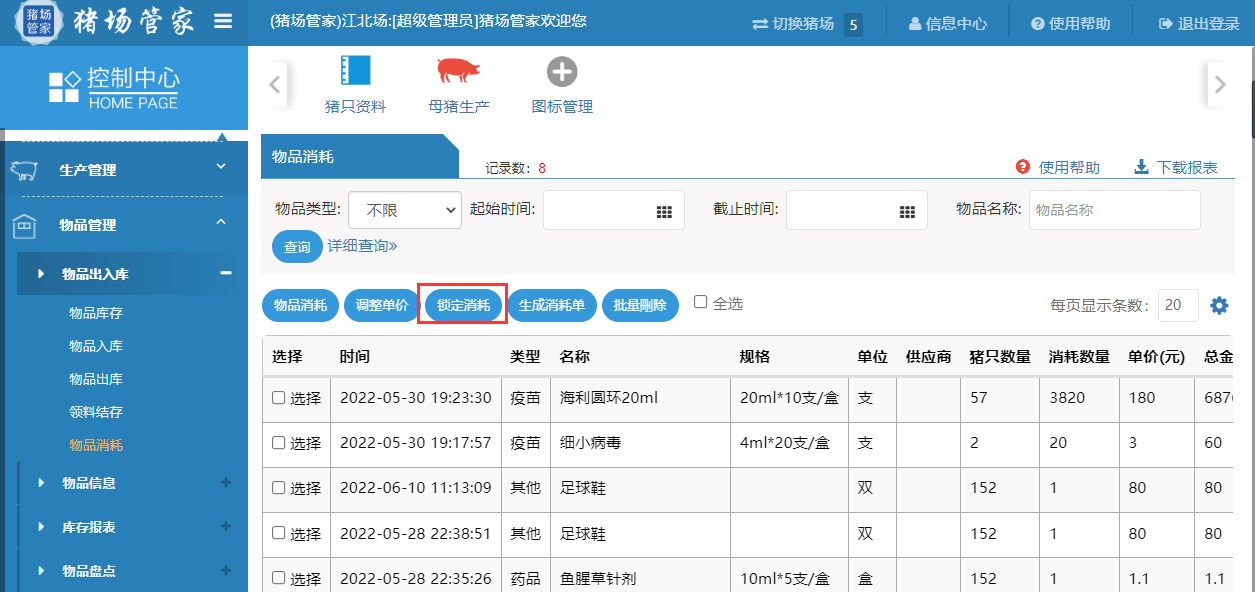Image resolution: width=1255 pixels, height=592 pixels.
Task: Open calendar picker for 截止时间
Action: coord(907,211)
